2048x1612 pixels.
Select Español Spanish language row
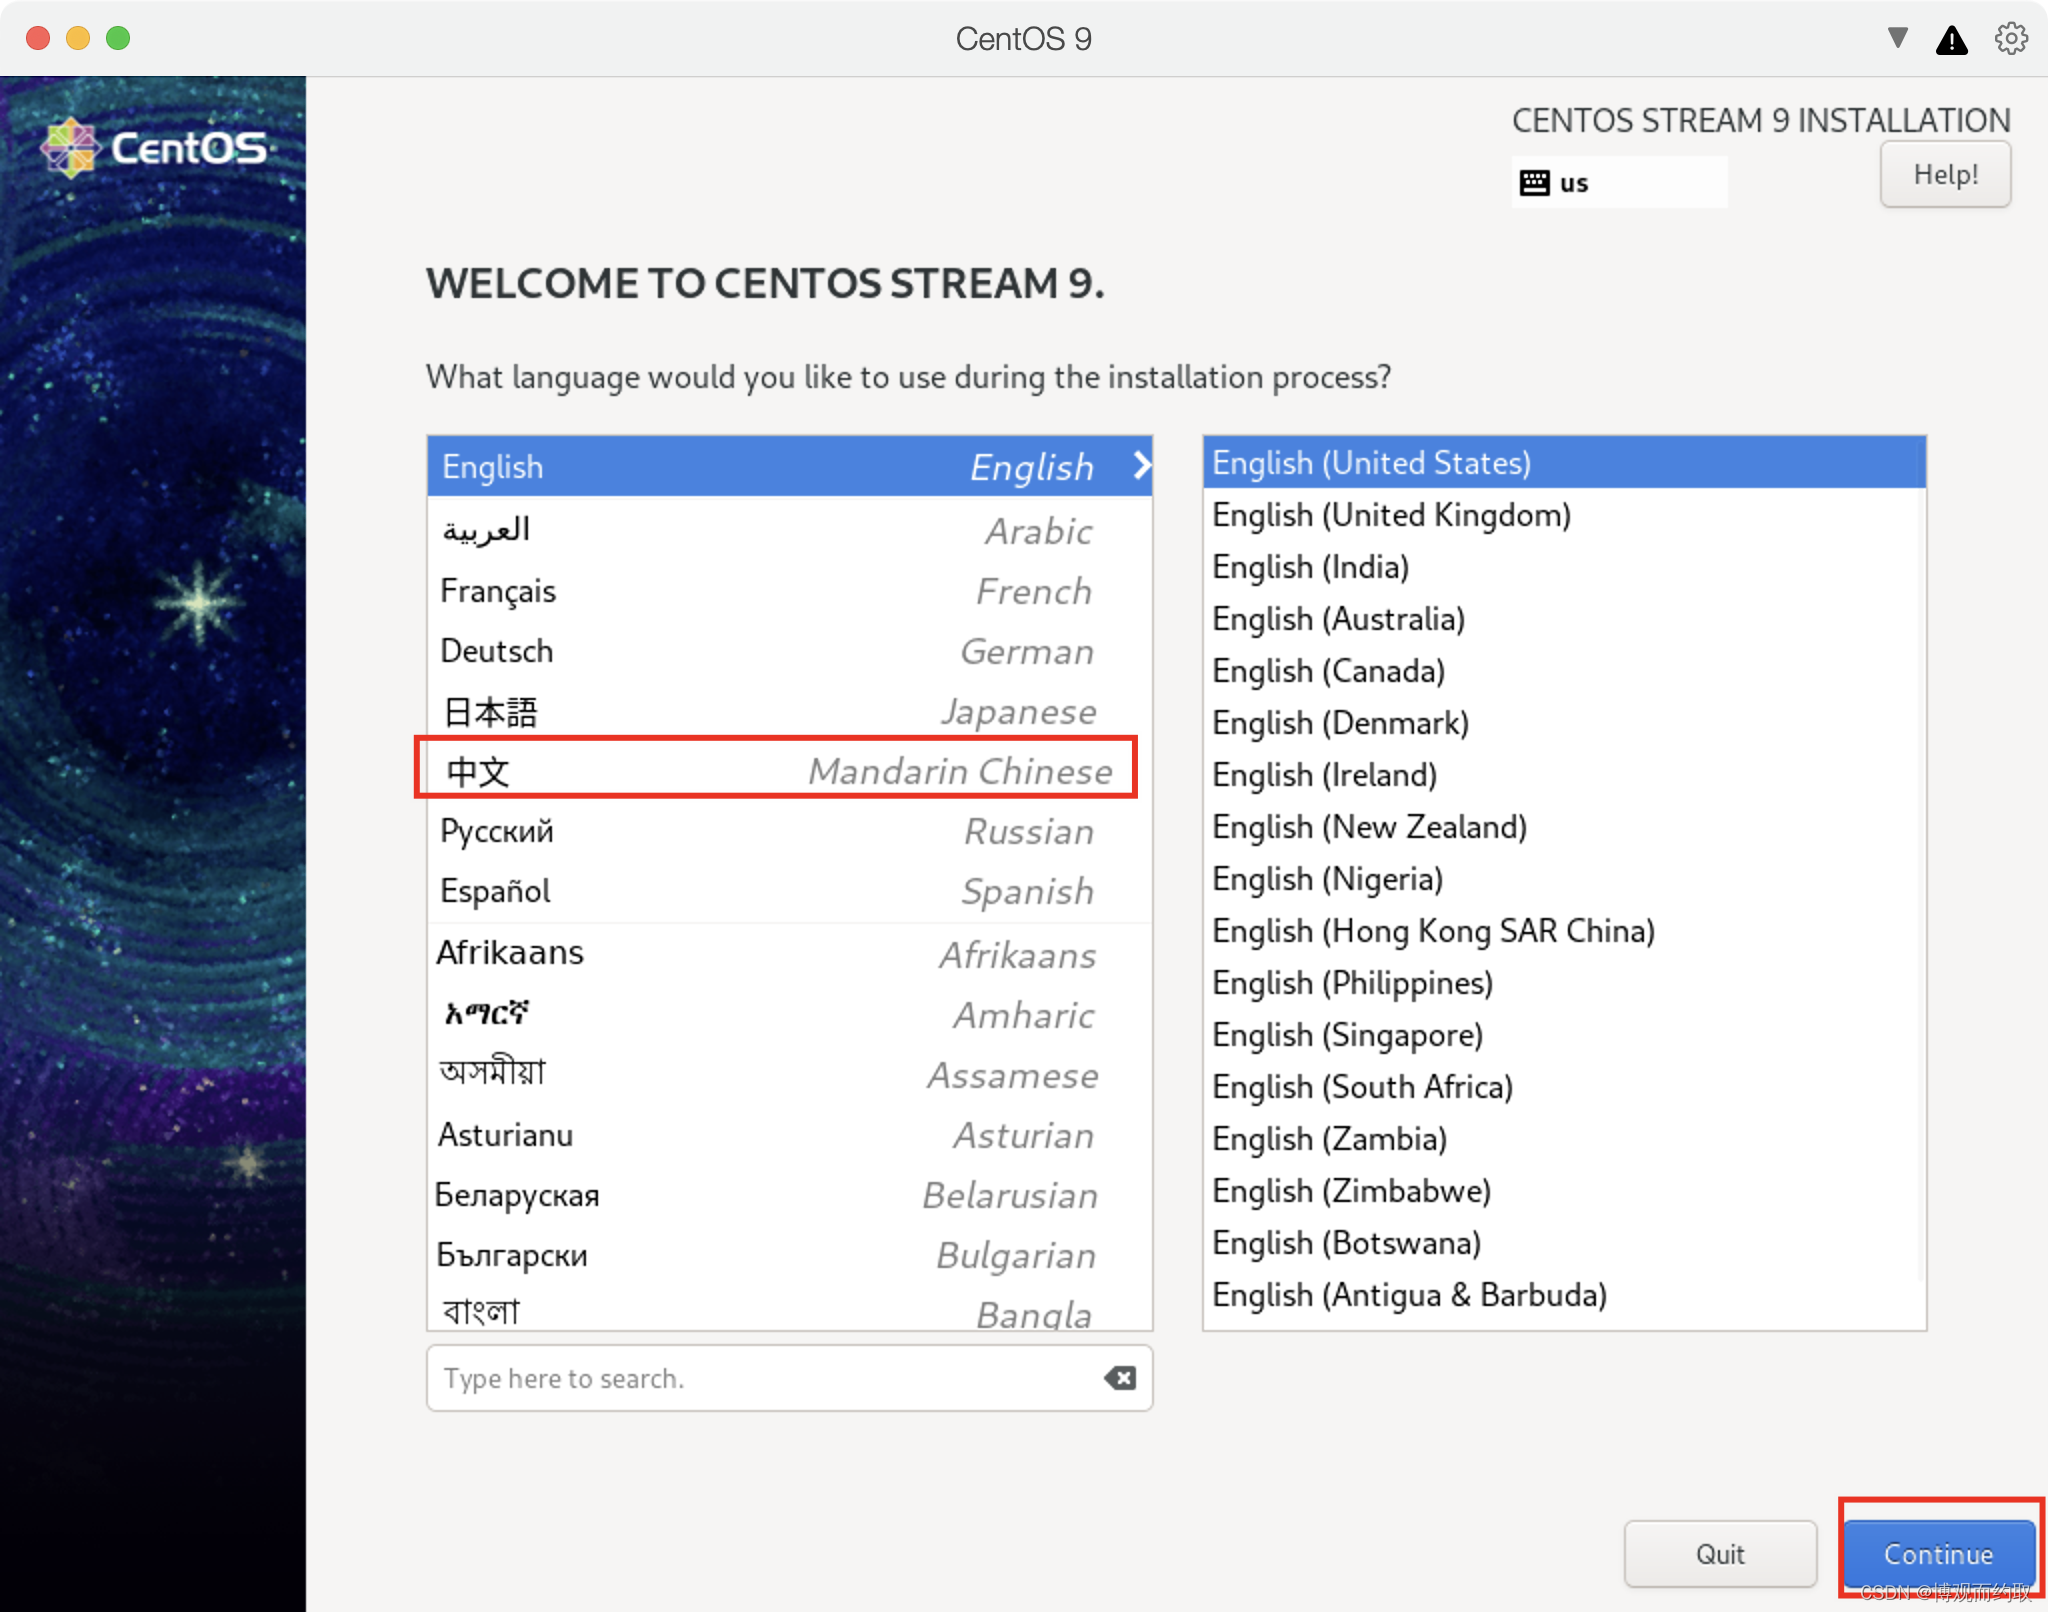[x=789, y=890]
